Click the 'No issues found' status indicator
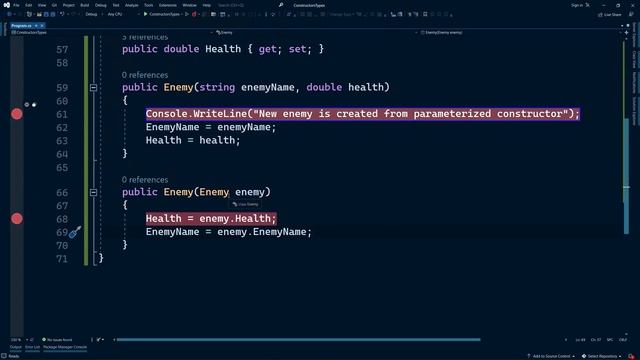Screen dimensions: 640x360 point(57,340)
